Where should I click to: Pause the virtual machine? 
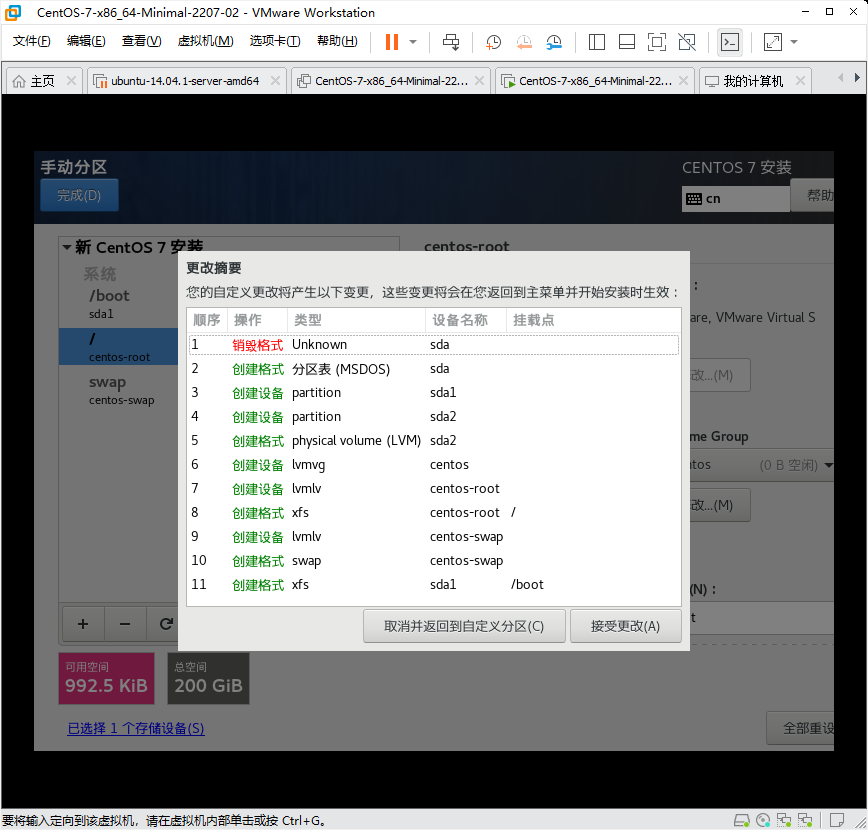tap(391, 42)
